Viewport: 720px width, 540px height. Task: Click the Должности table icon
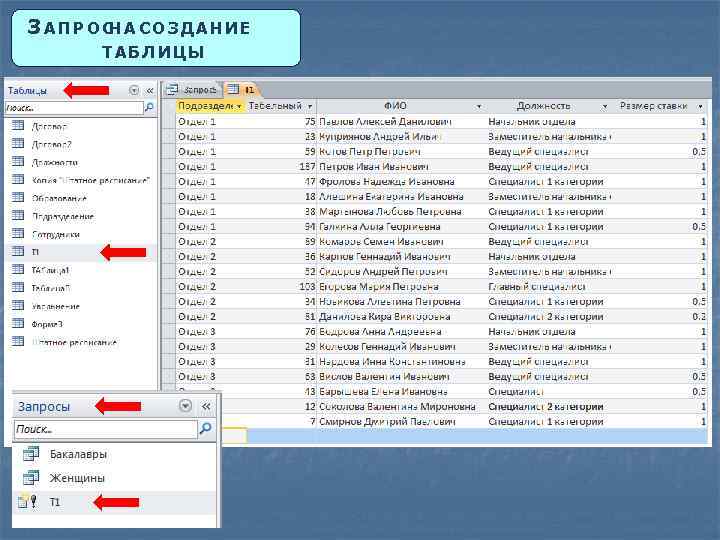17,161
